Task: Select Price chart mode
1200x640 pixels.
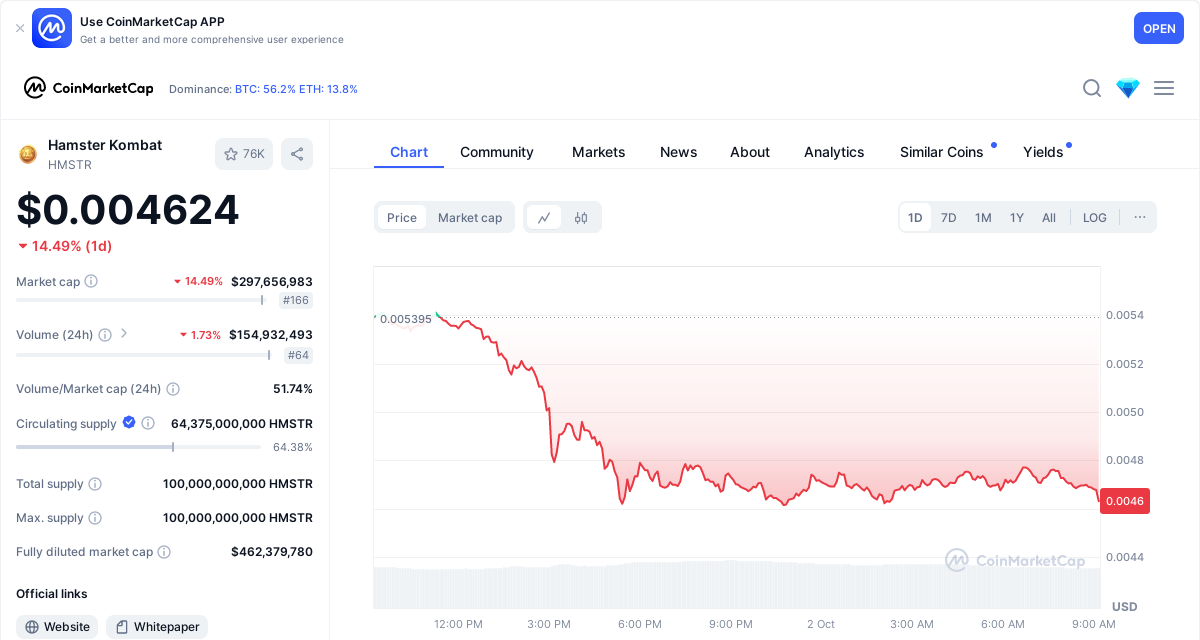Action: point(402,217)
